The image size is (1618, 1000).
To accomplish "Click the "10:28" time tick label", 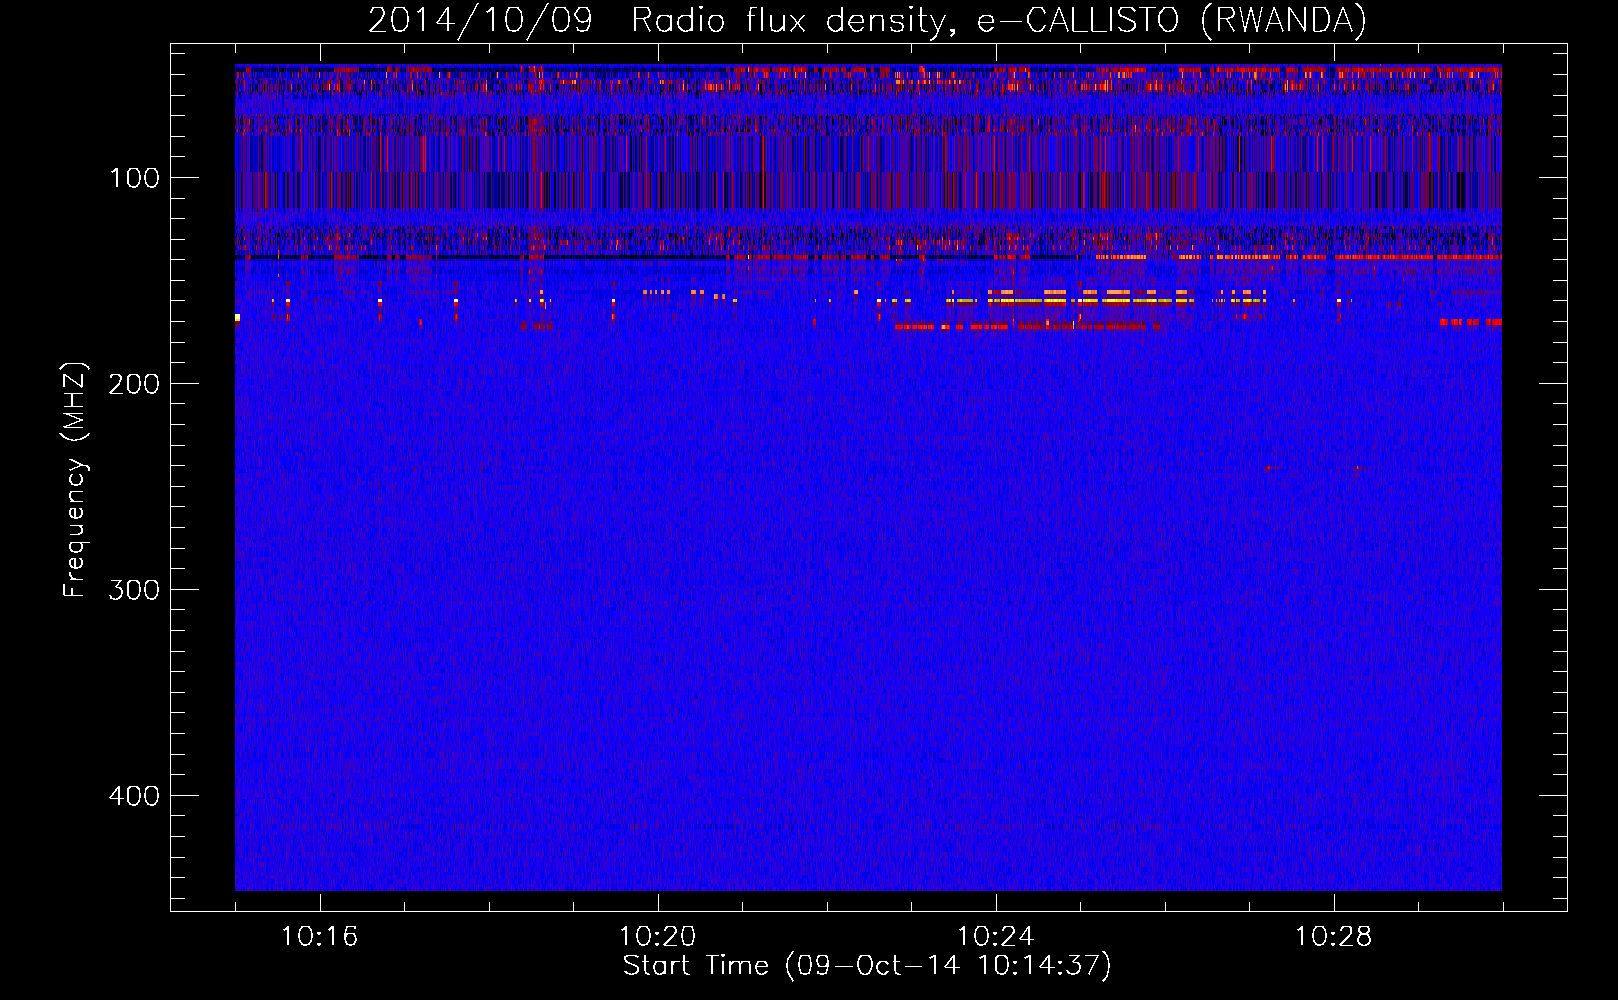I will pos(1333,937).
